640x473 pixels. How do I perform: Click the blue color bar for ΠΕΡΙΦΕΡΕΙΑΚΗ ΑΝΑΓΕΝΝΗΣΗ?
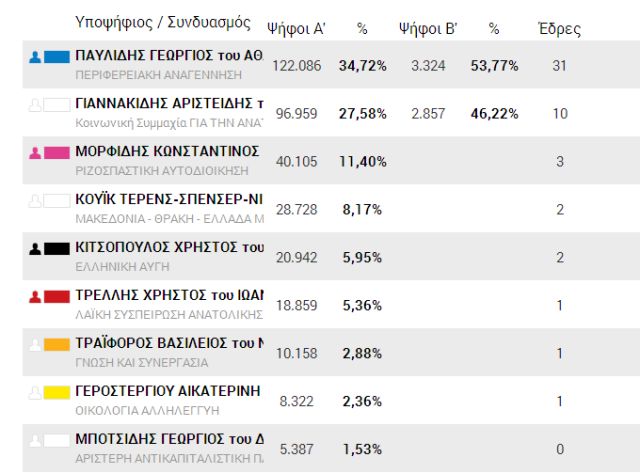coord(56,57)
